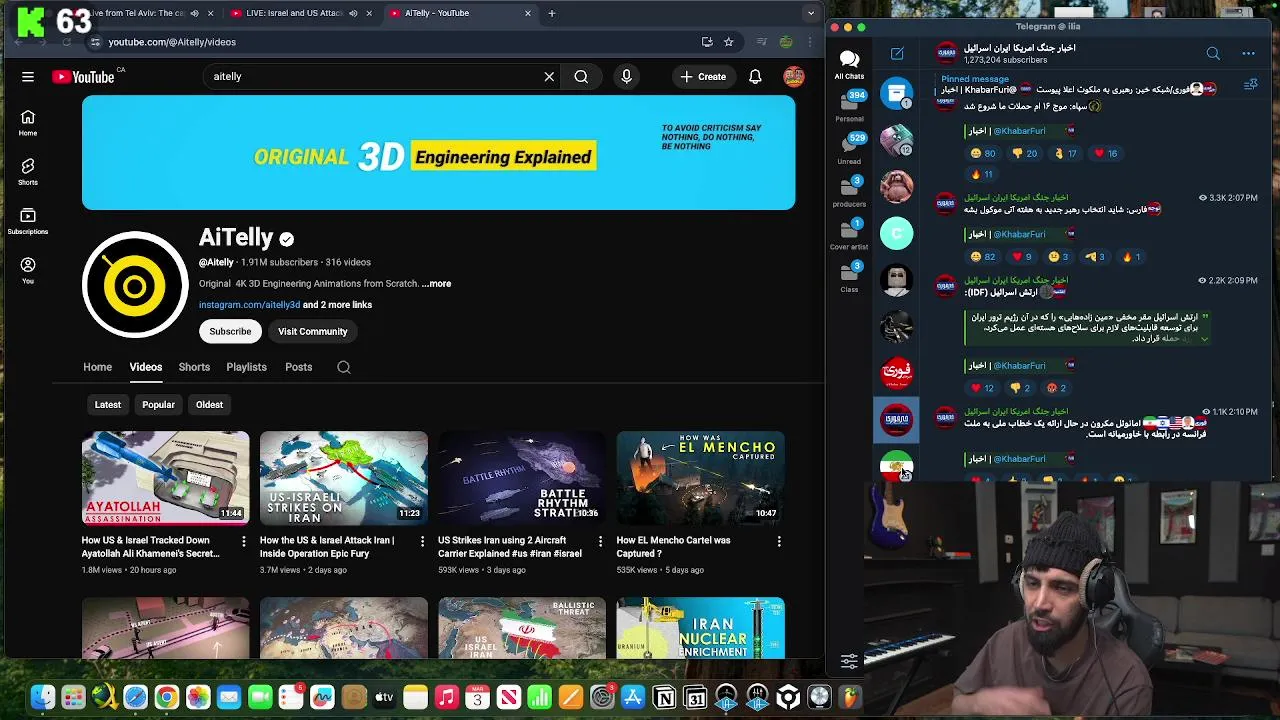
Task: Open the Archived chats item in Telegram
Action: (897, 93)
